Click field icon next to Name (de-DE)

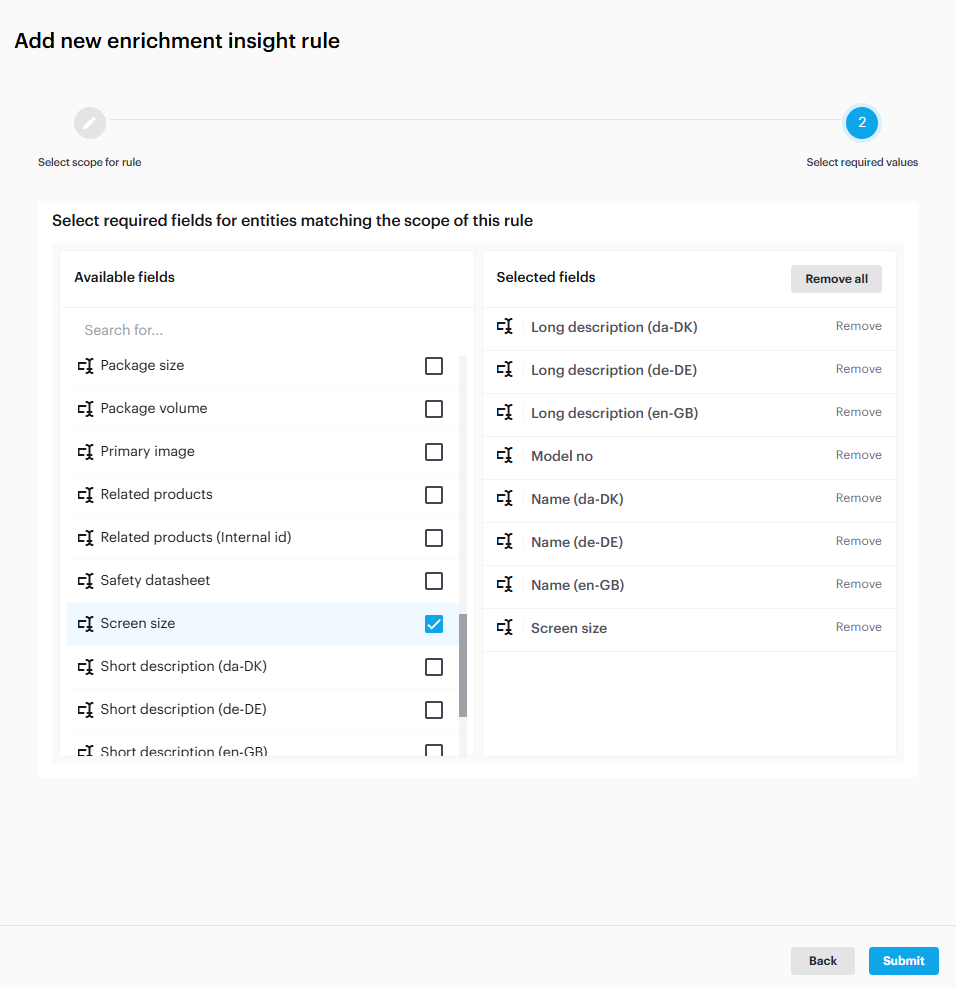pyautogui.click(x=506, y=542)
